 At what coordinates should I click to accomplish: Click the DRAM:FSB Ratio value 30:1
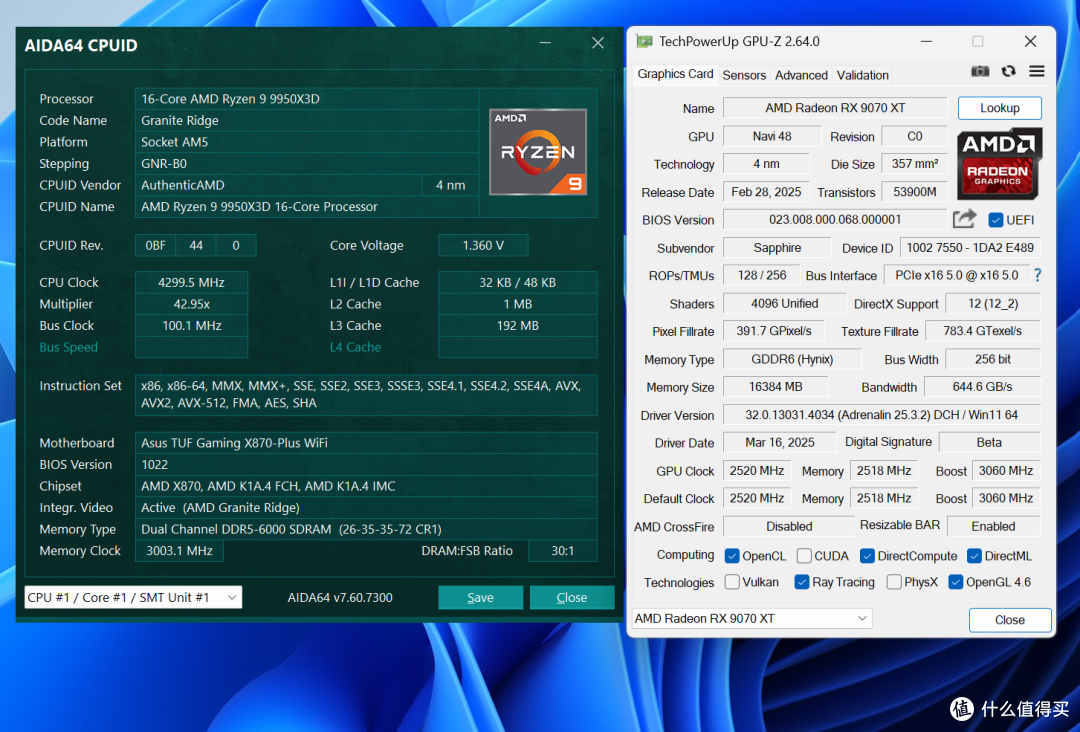[562, 550]
